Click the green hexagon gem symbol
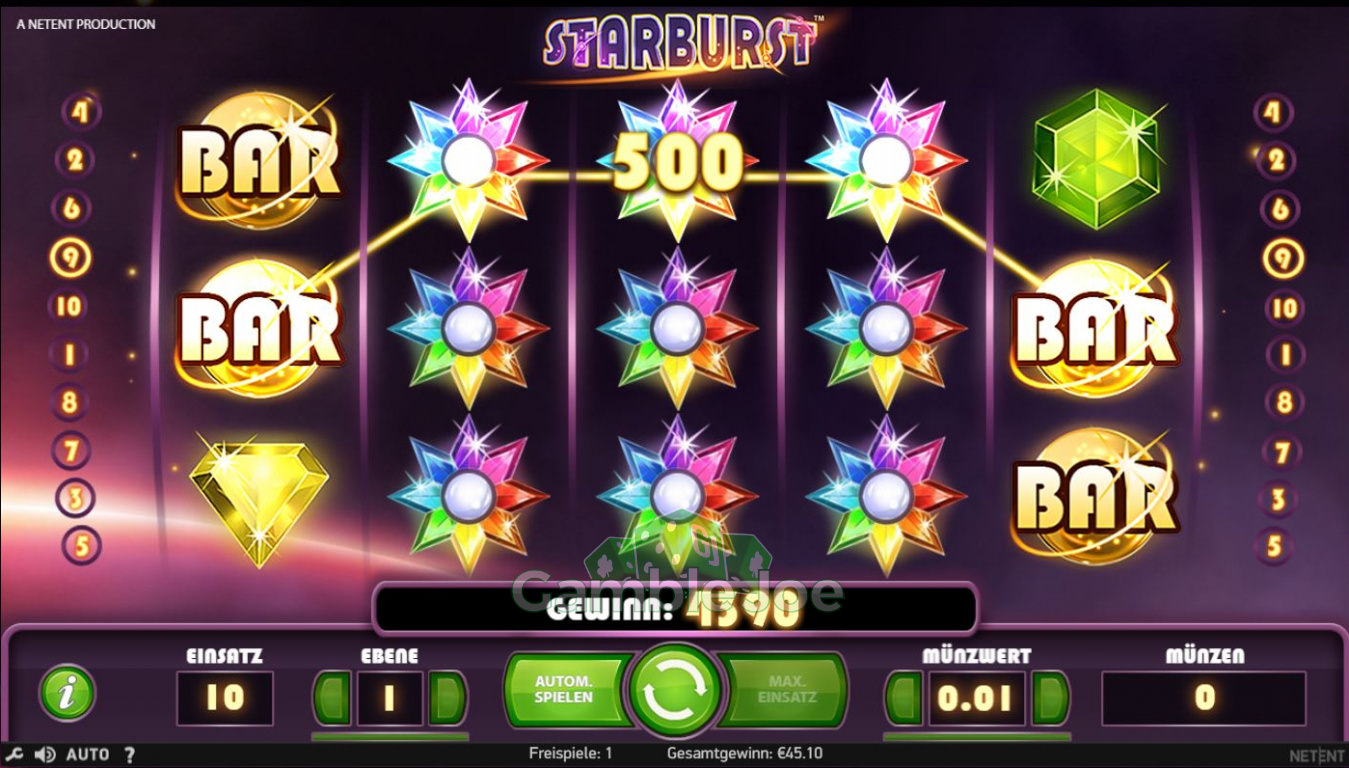Screen dimensions: 1349x768 1096,158
